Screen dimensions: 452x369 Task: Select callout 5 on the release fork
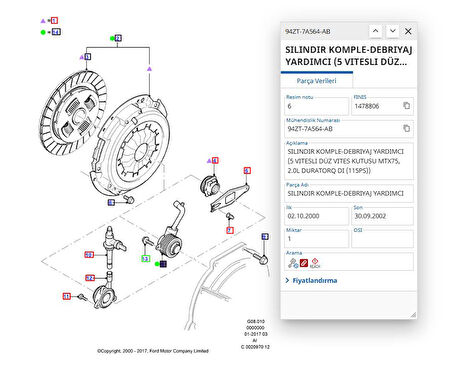tap(247, 171)
